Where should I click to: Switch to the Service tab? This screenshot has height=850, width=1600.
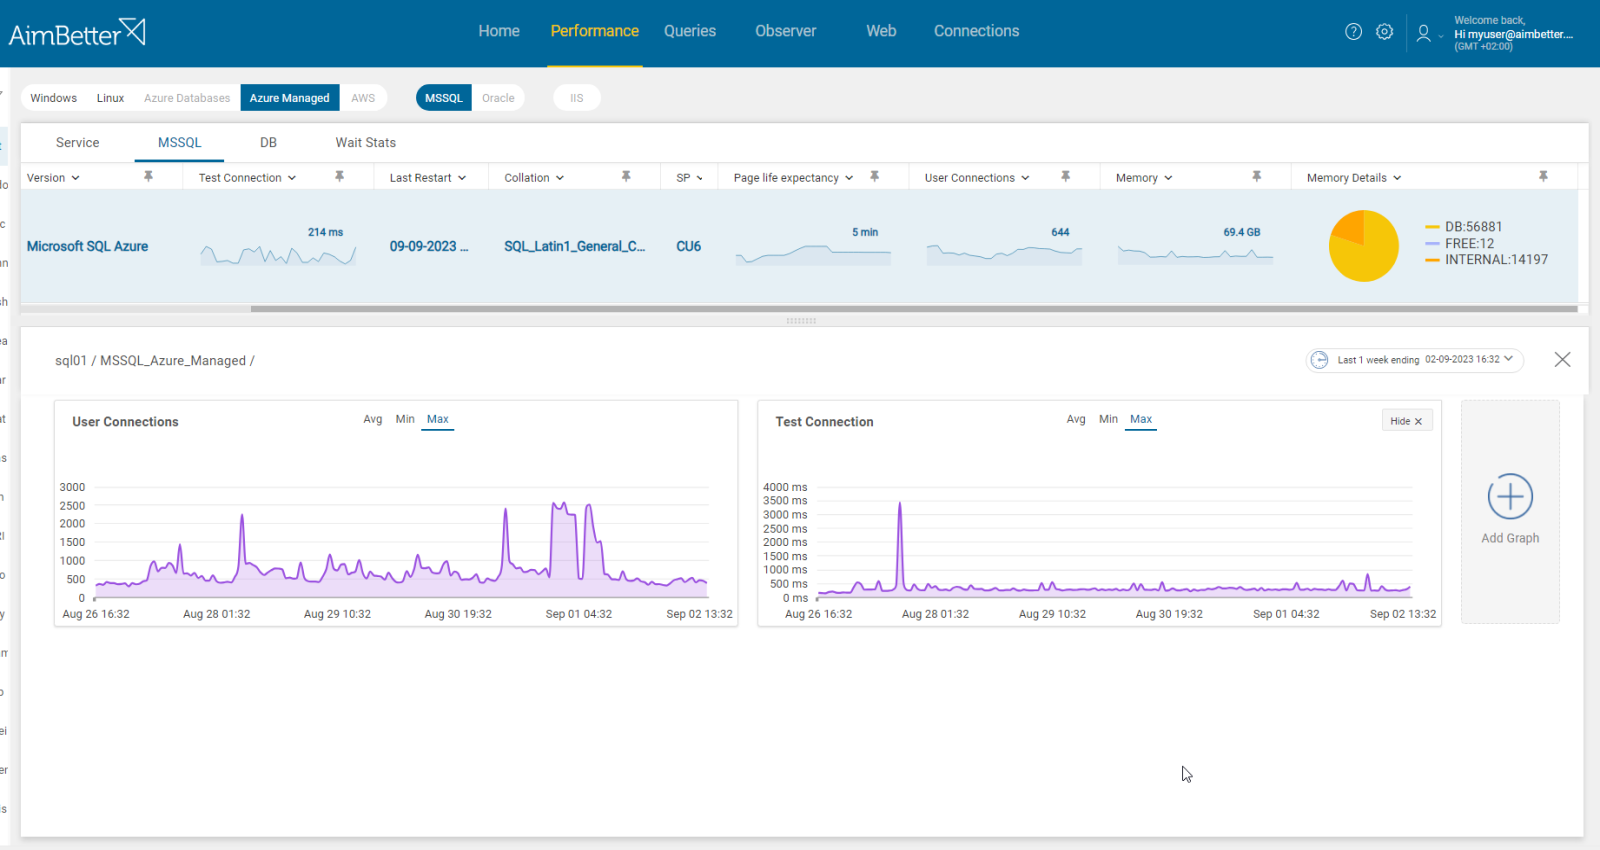[x=78, y=143]
